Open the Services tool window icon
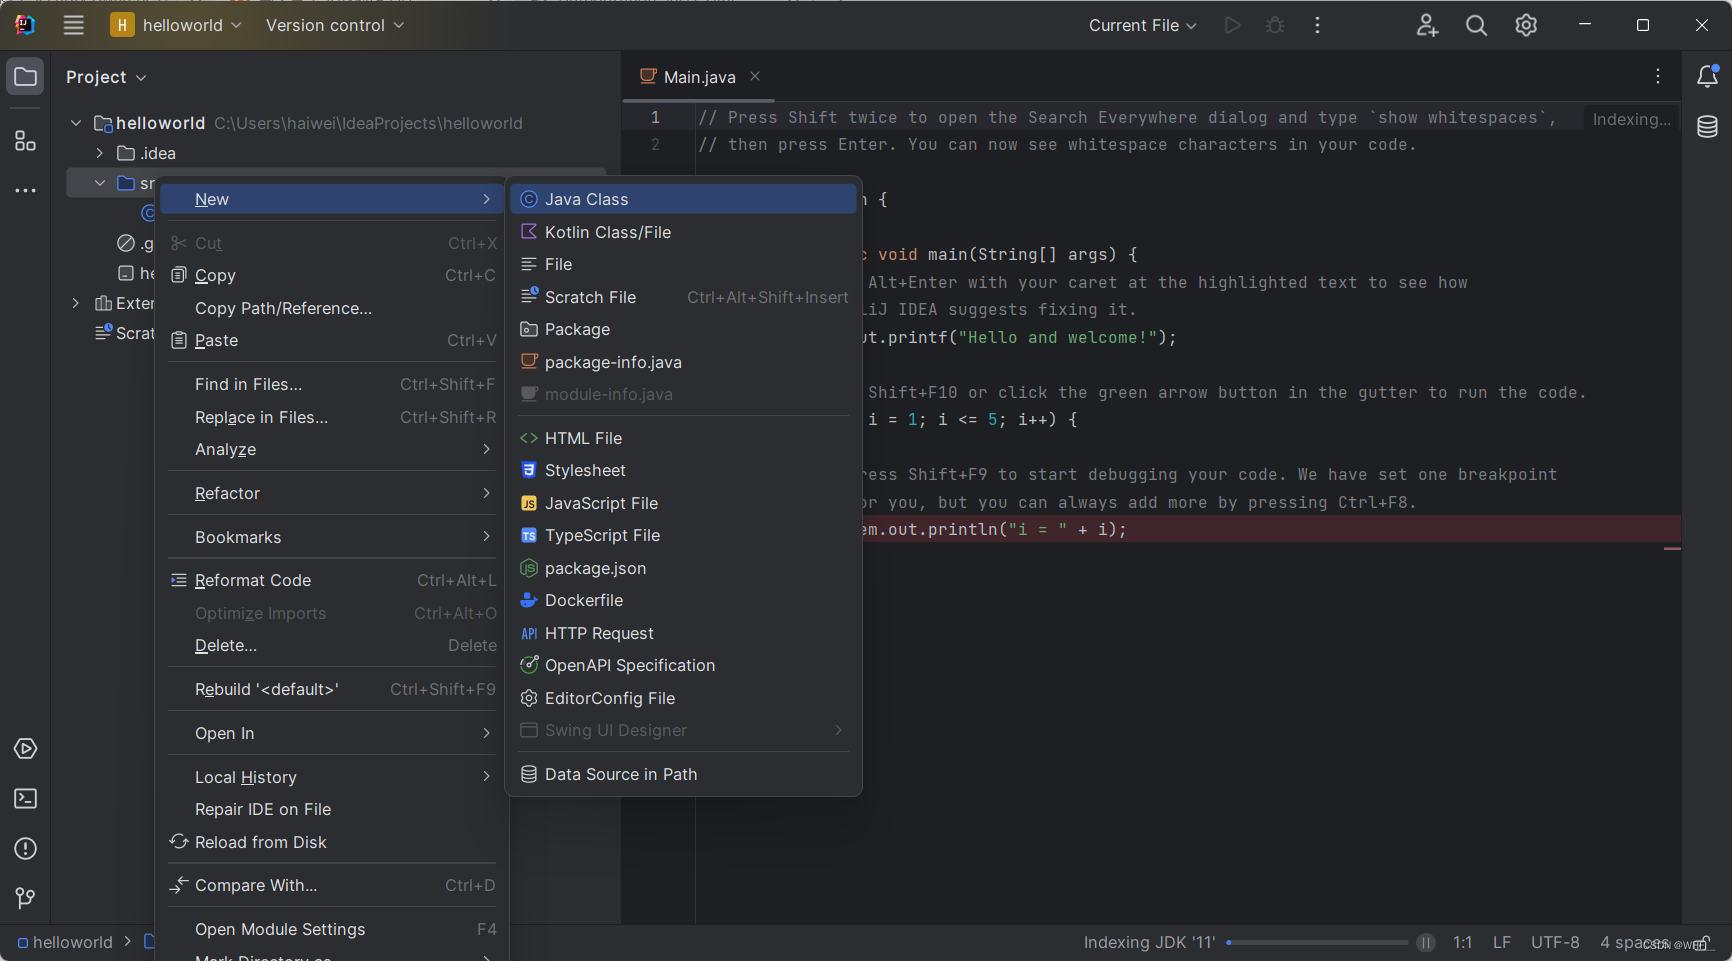Screen dimensions: 1732x961 [x=25, y=749]
